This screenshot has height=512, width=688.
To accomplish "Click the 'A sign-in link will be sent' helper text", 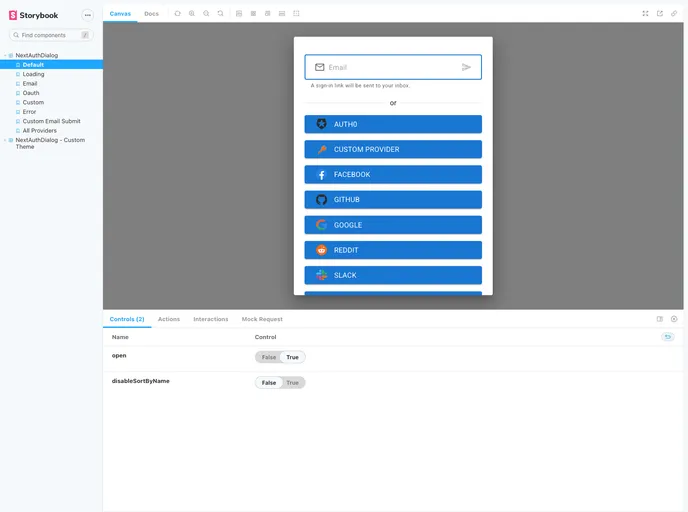I will pyautogui.click(x=360, y=86).
